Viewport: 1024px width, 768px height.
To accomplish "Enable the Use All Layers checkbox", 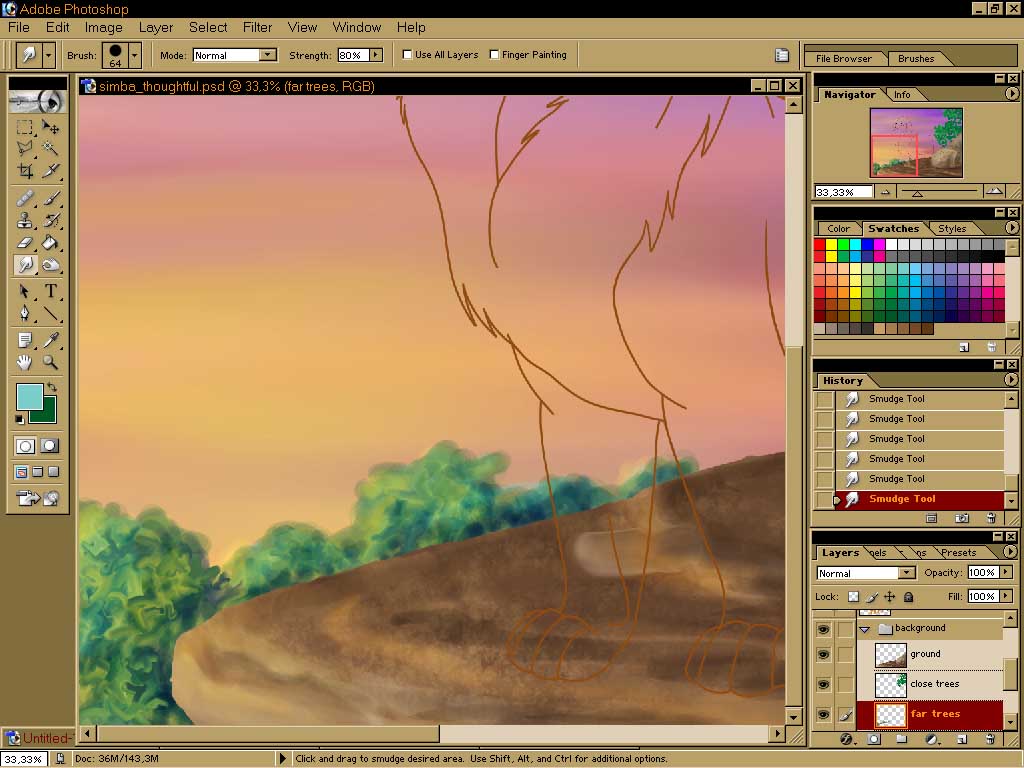I will pos(408,55).
